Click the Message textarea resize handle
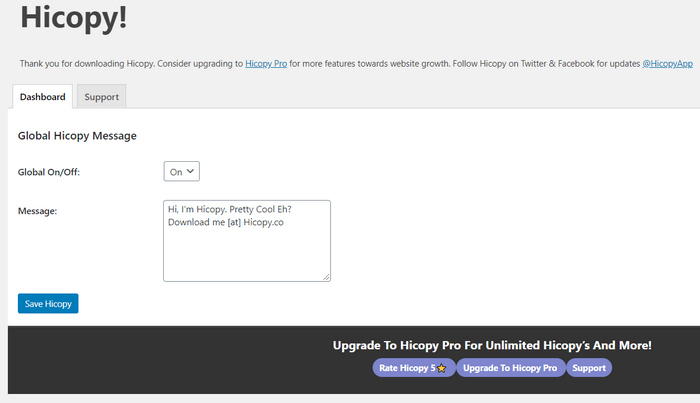 (x=326, y=277)
